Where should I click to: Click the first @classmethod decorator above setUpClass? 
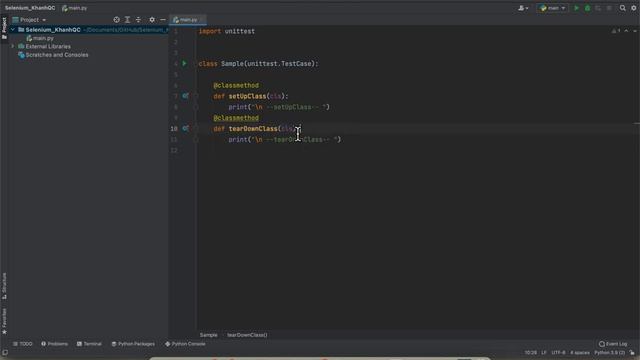[x=236, y=85]
